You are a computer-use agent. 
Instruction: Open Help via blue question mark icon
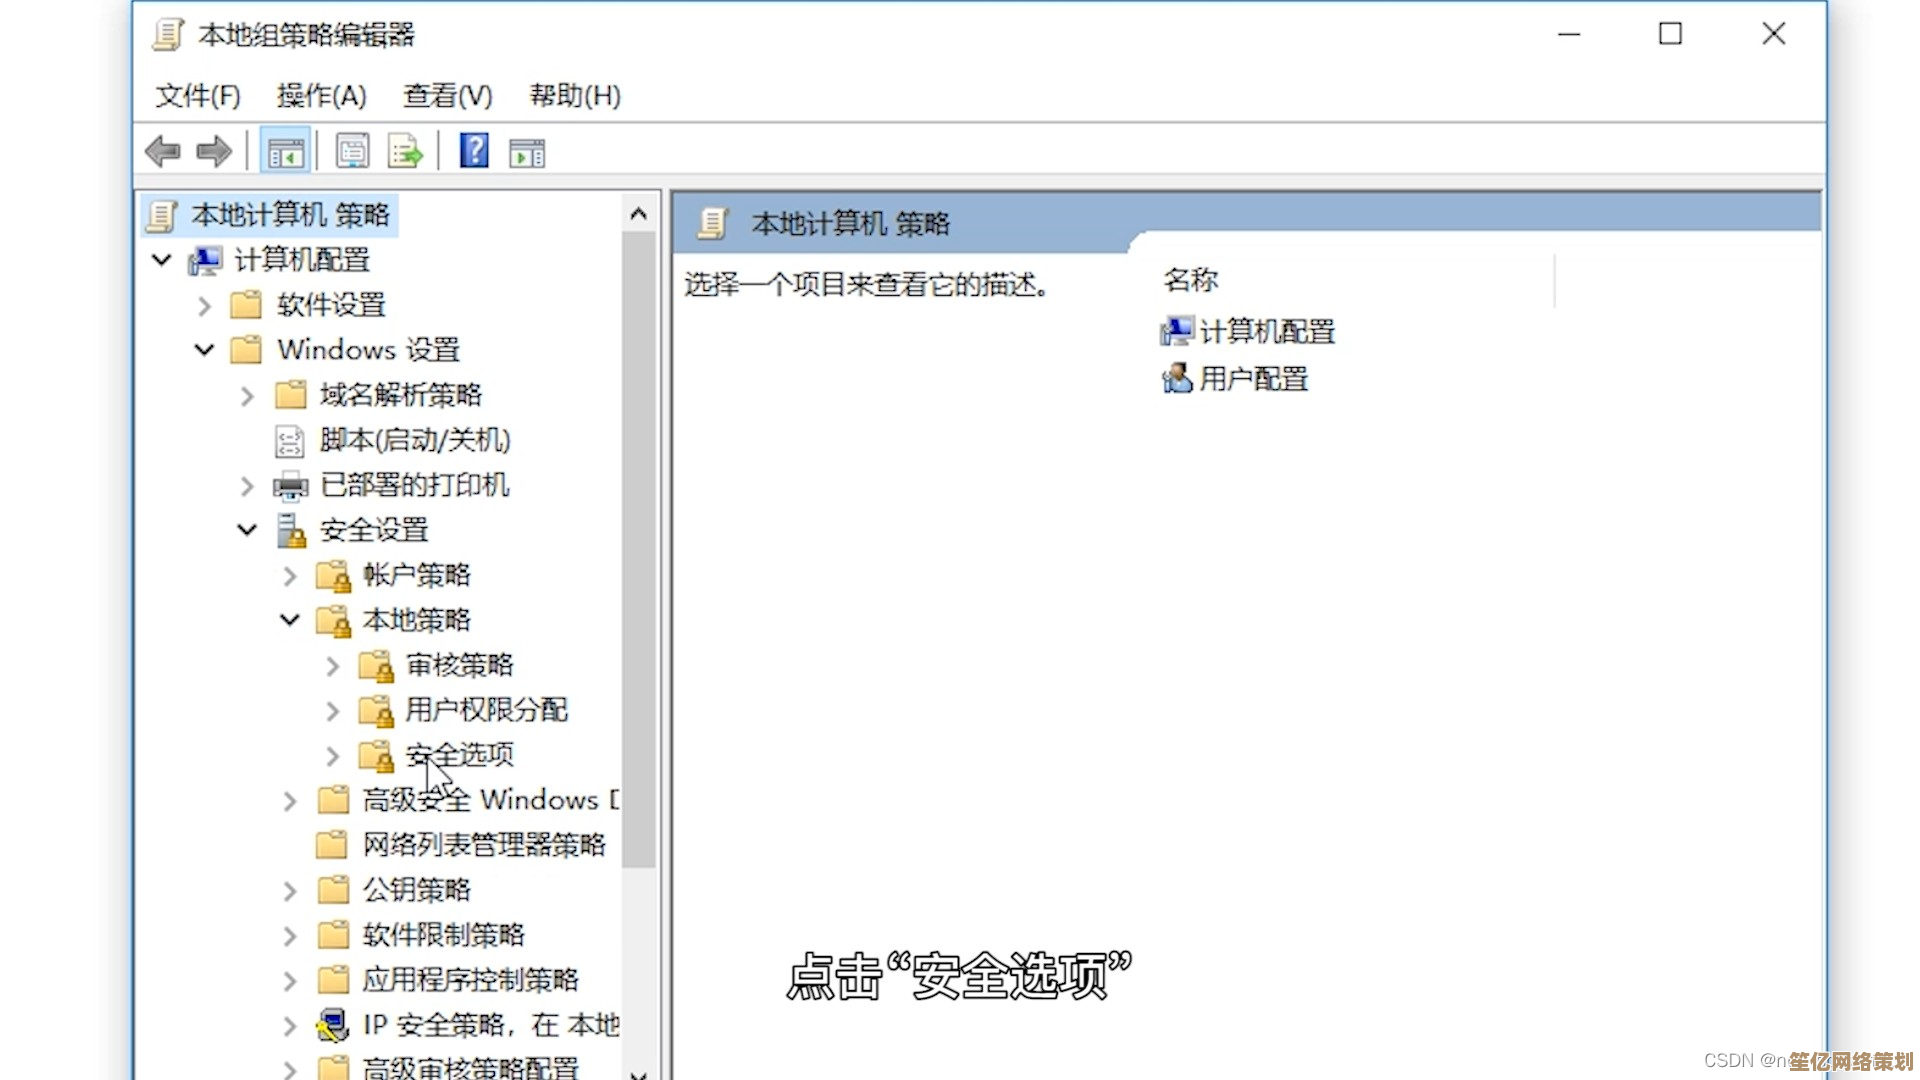474,152
